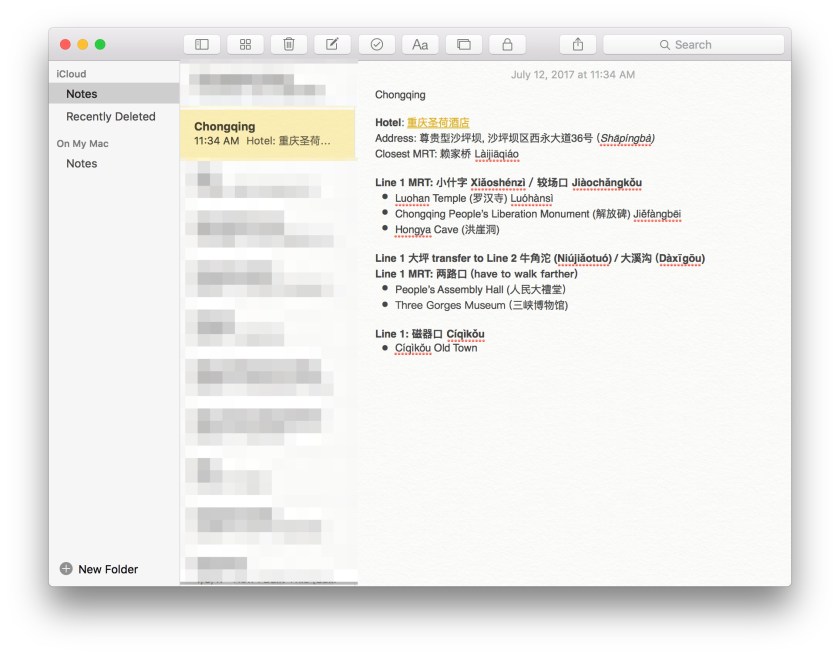Click the photo browser toolbar icon

coord(463,44)
